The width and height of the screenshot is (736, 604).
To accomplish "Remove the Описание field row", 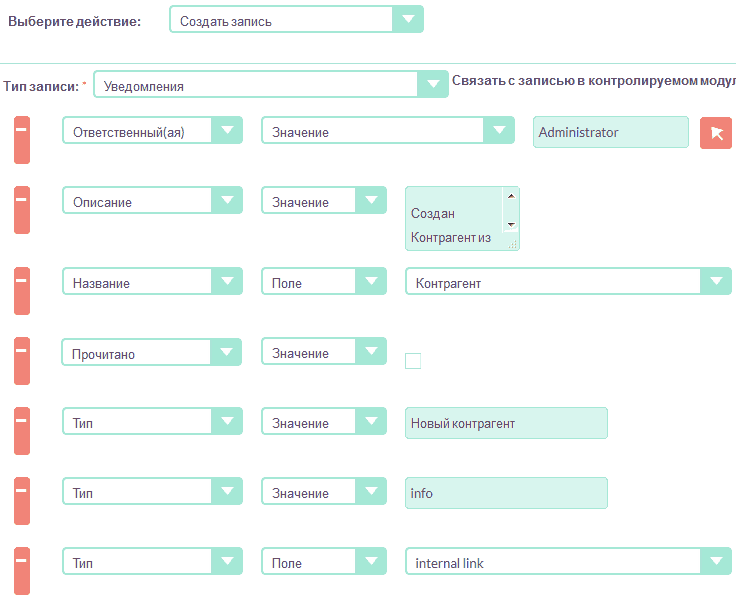I will 21,209.
